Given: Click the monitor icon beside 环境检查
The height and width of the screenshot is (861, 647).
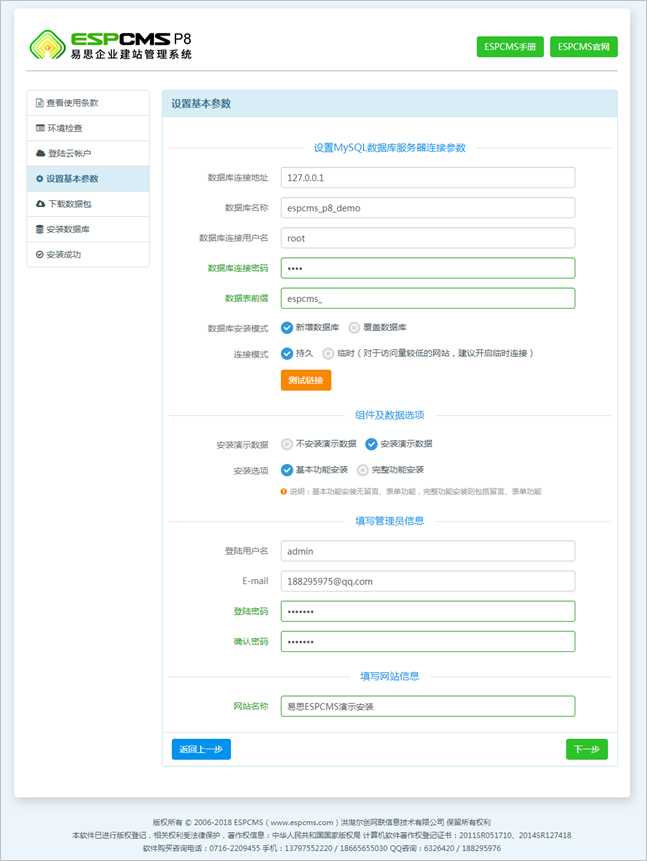Looking at the screenshot, I should [x=40, y=128].
